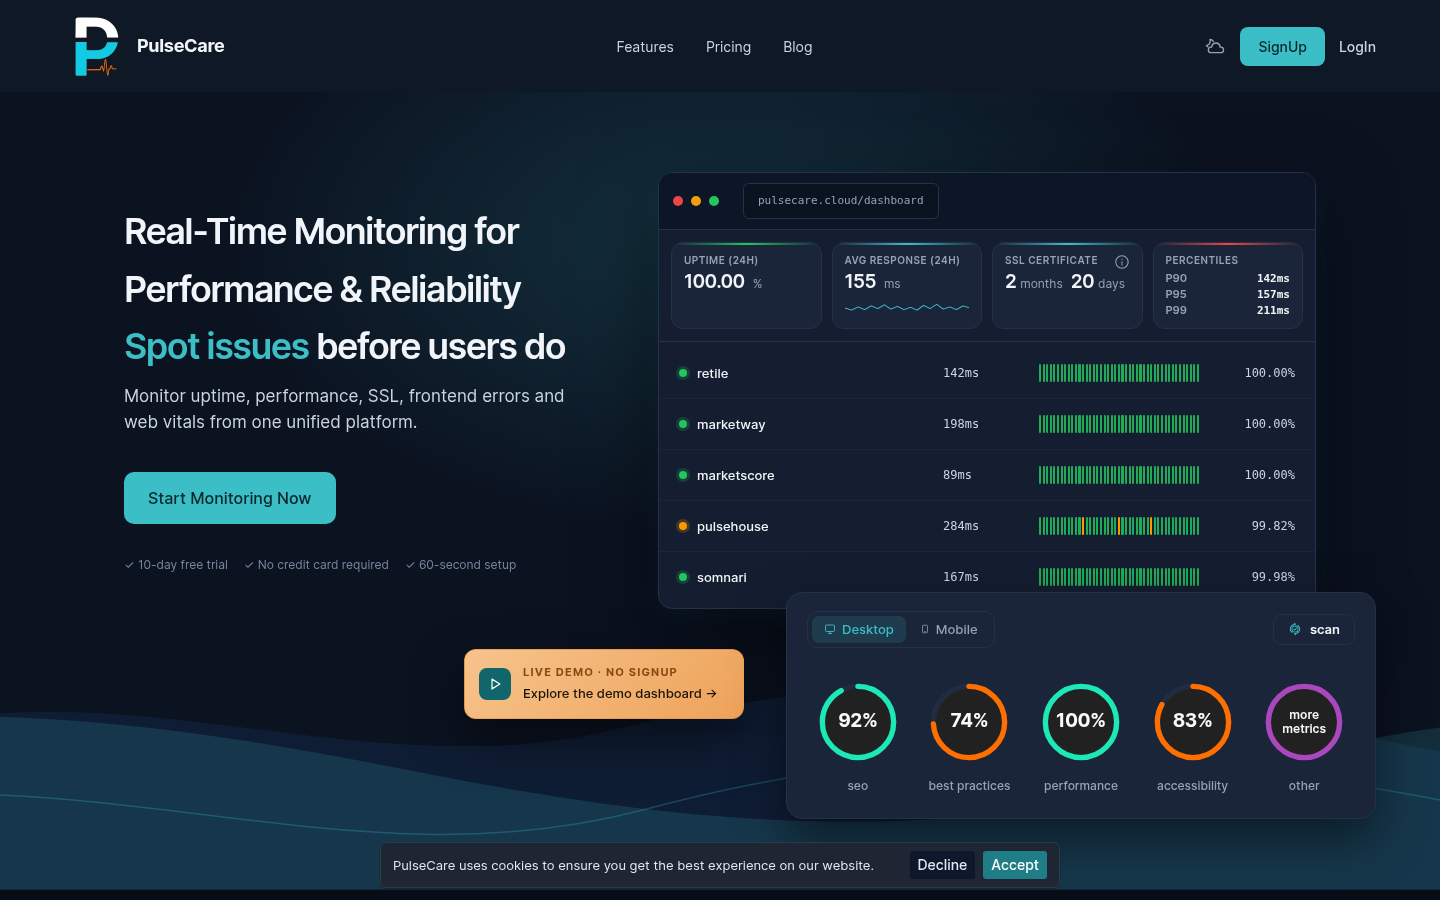The height and width of the screenshot is (900, 1440).
Task: Click 99.98% uptime value
Action: pos(1273,577)
